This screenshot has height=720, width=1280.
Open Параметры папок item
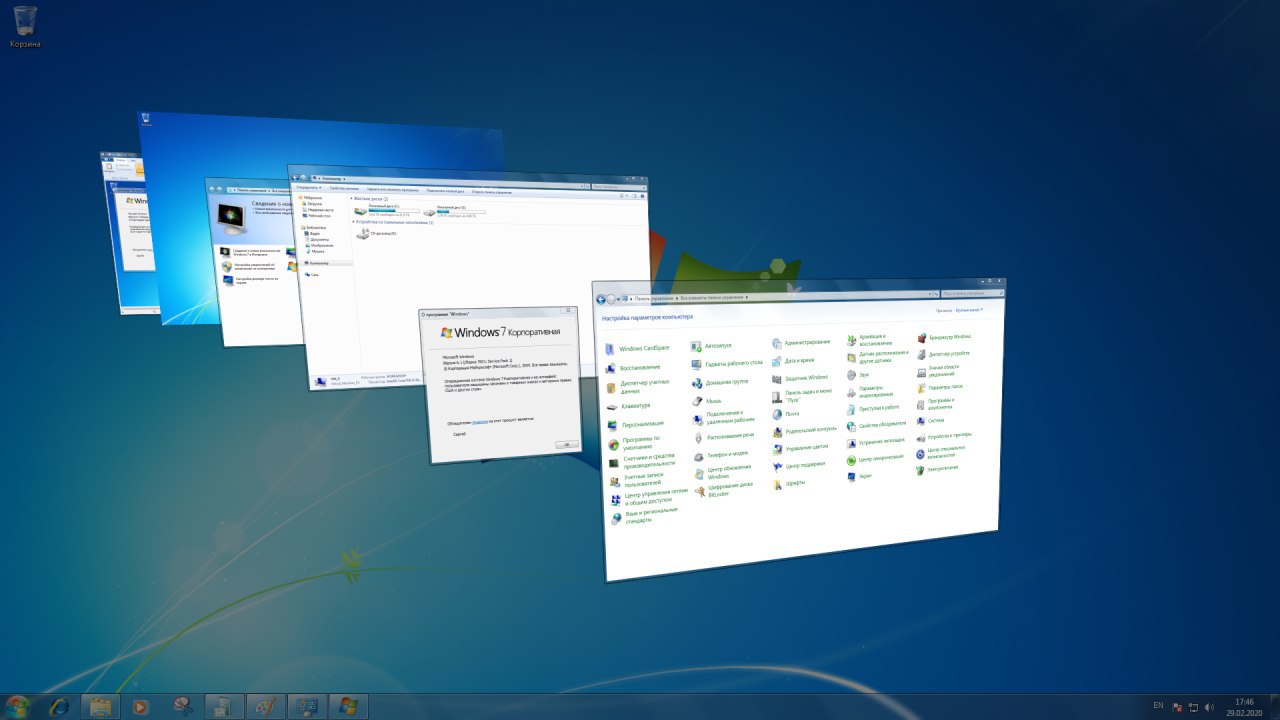(x=940, y=387)
